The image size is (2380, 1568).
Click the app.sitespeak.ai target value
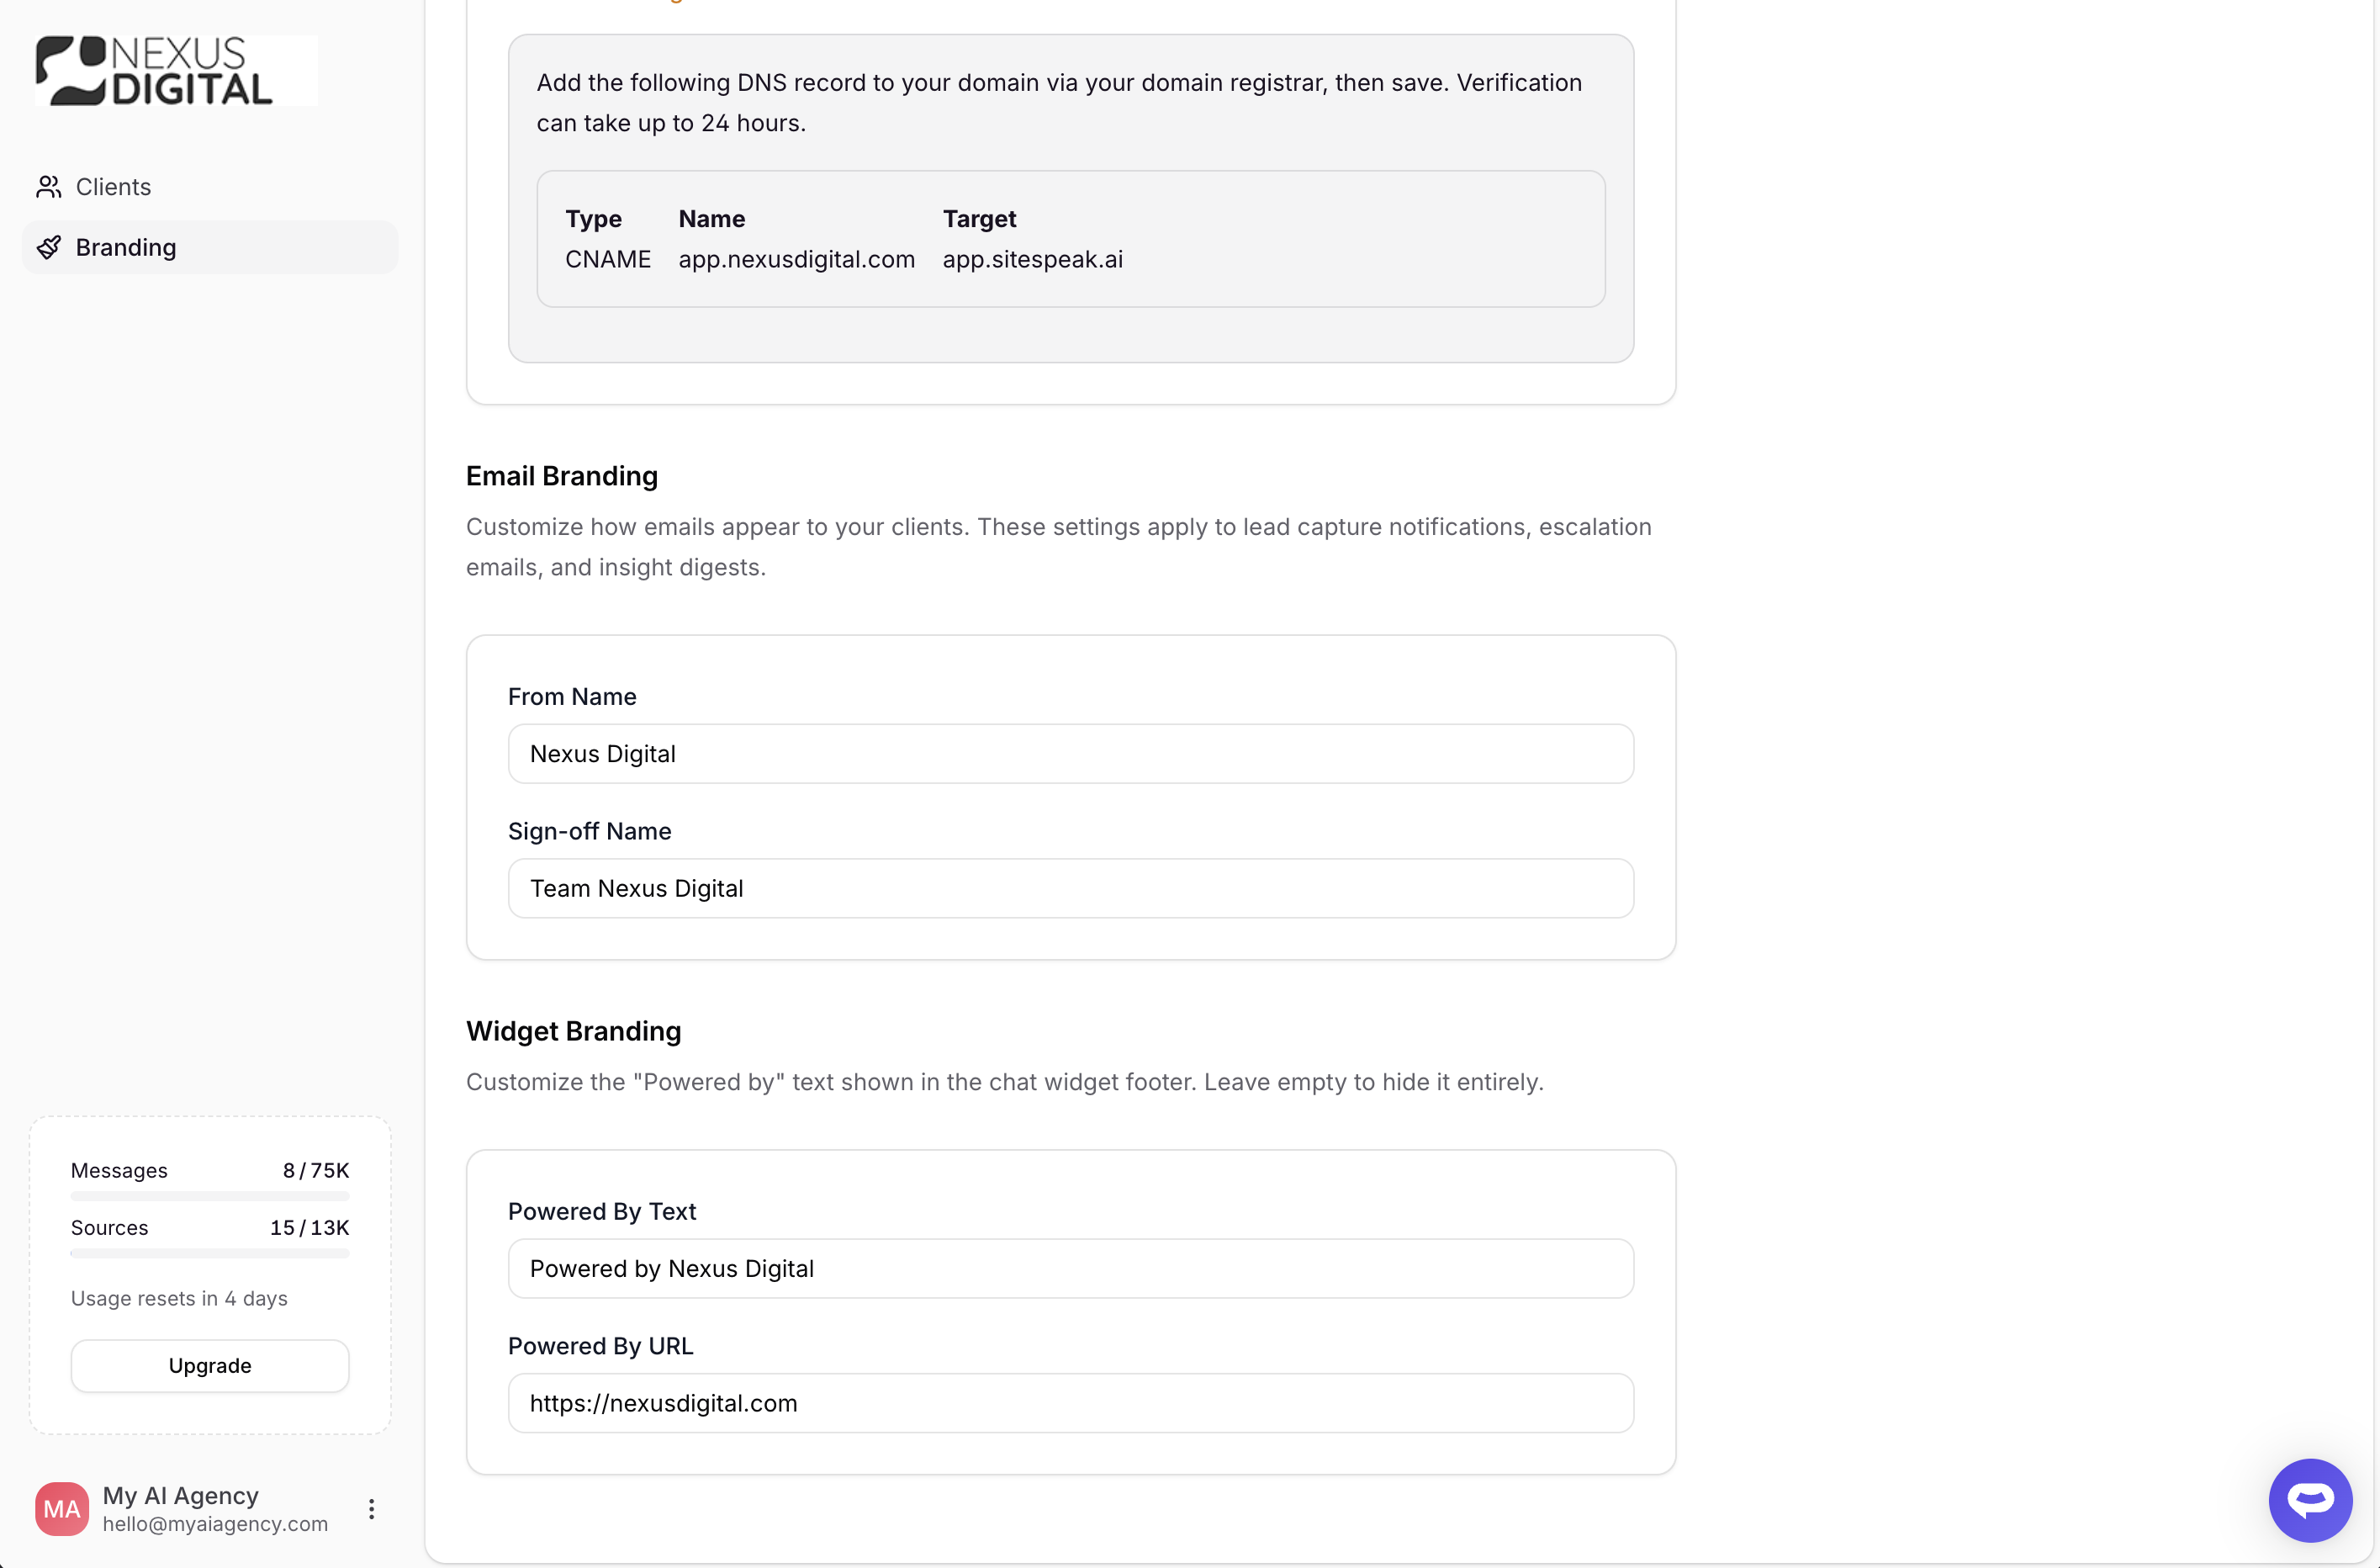click(x=1032, y=259)
